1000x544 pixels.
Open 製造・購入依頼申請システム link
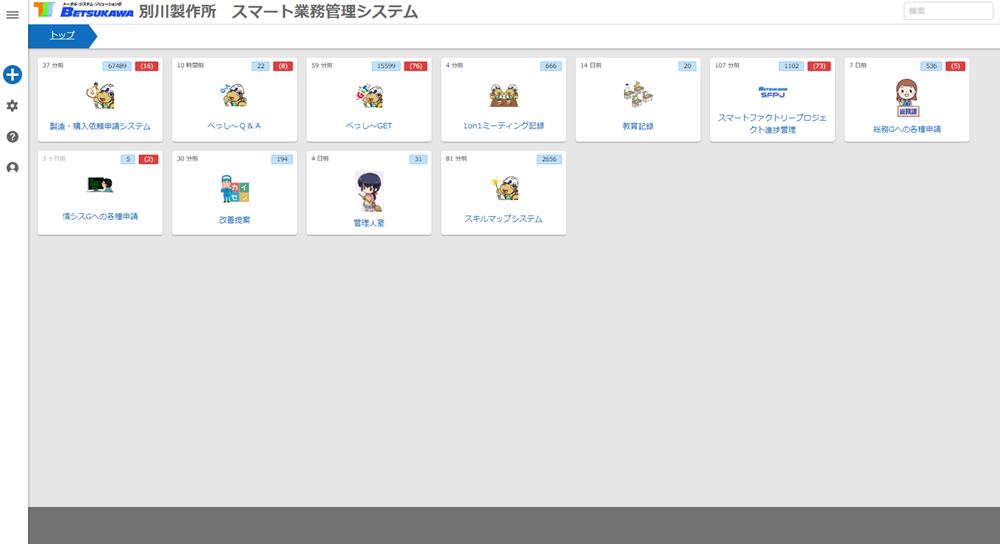click(100, 127)
